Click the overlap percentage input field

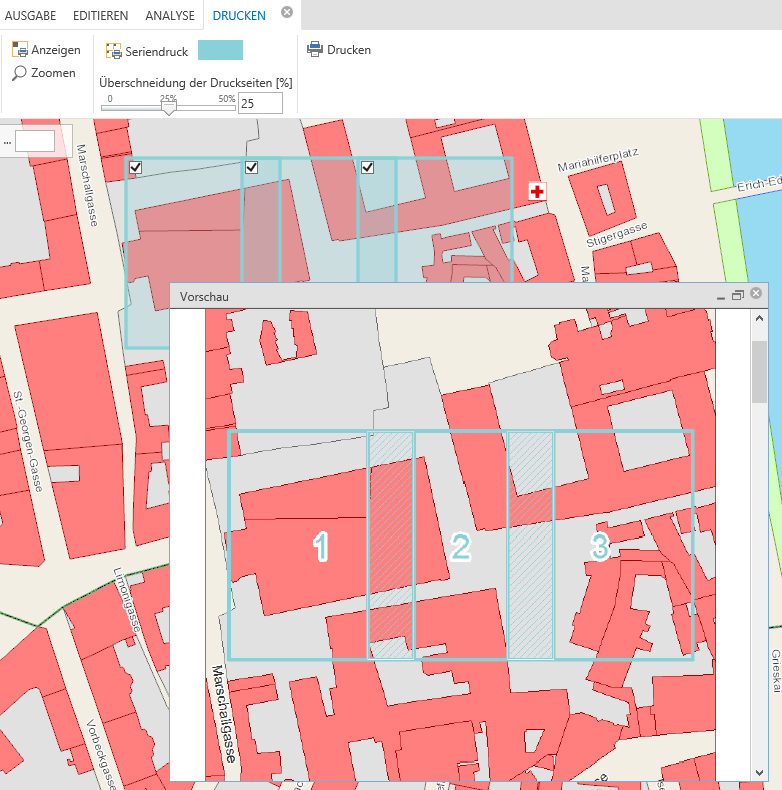coord(260,103)
